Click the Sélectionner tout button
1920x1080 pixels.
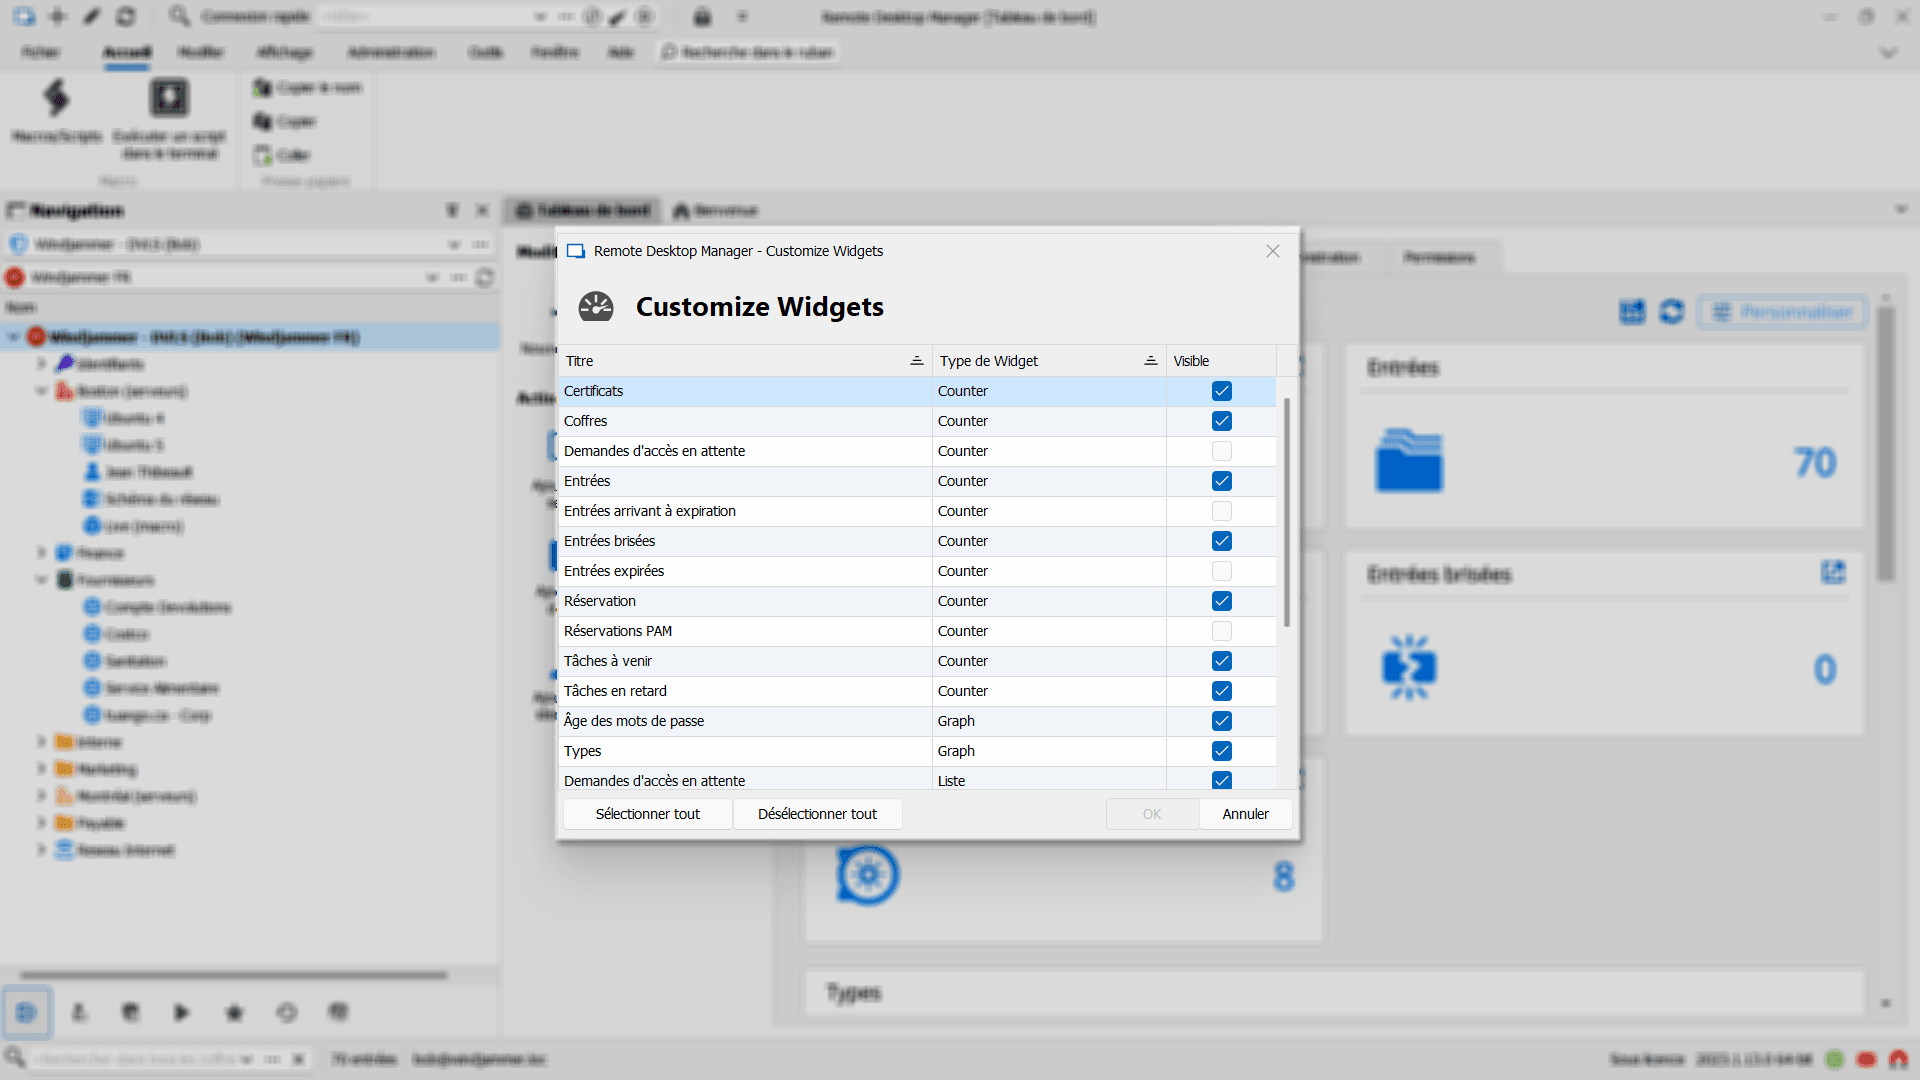[x=647, y=814]
